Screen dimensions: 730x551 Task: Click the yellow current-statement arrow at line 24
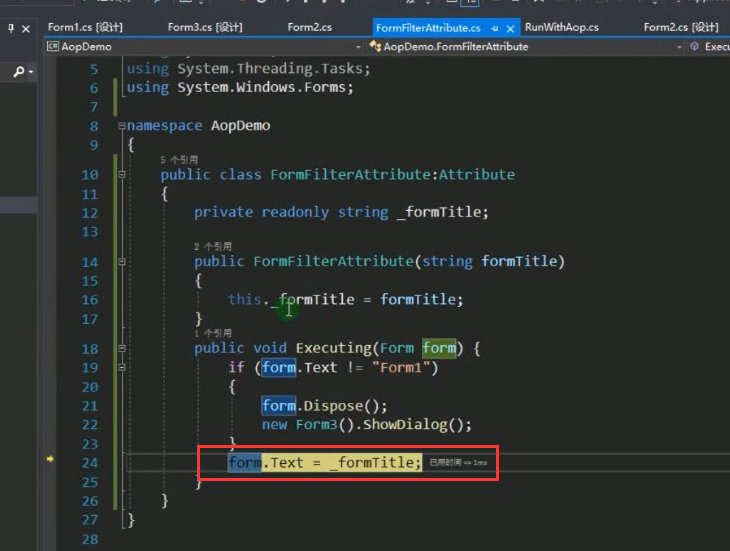(50, 459)
